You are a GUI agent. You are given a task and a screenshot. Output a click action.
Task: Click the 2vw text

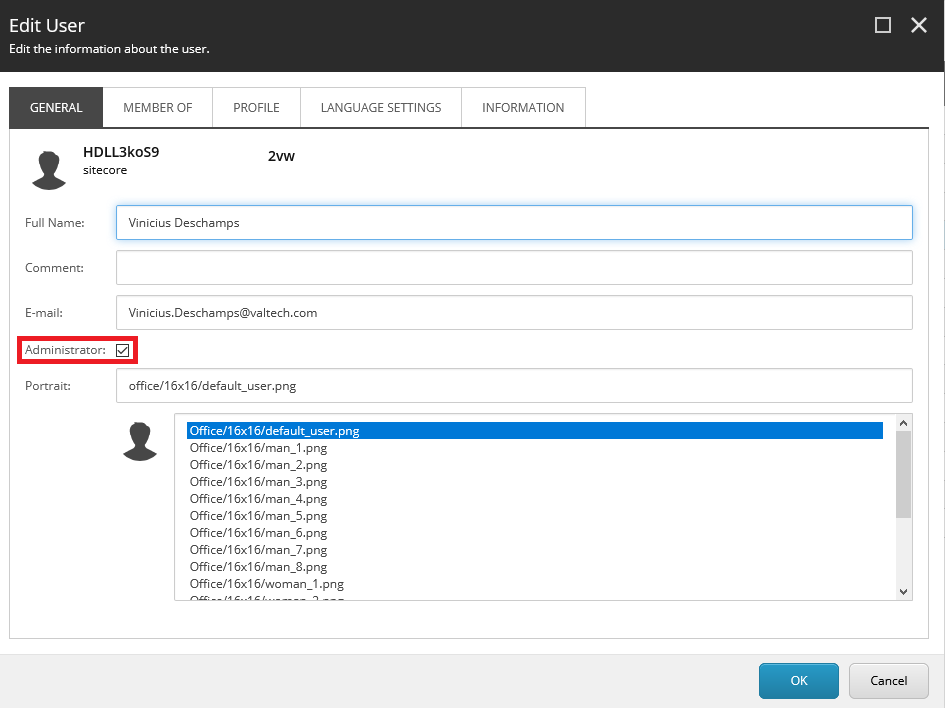point(281,156)
